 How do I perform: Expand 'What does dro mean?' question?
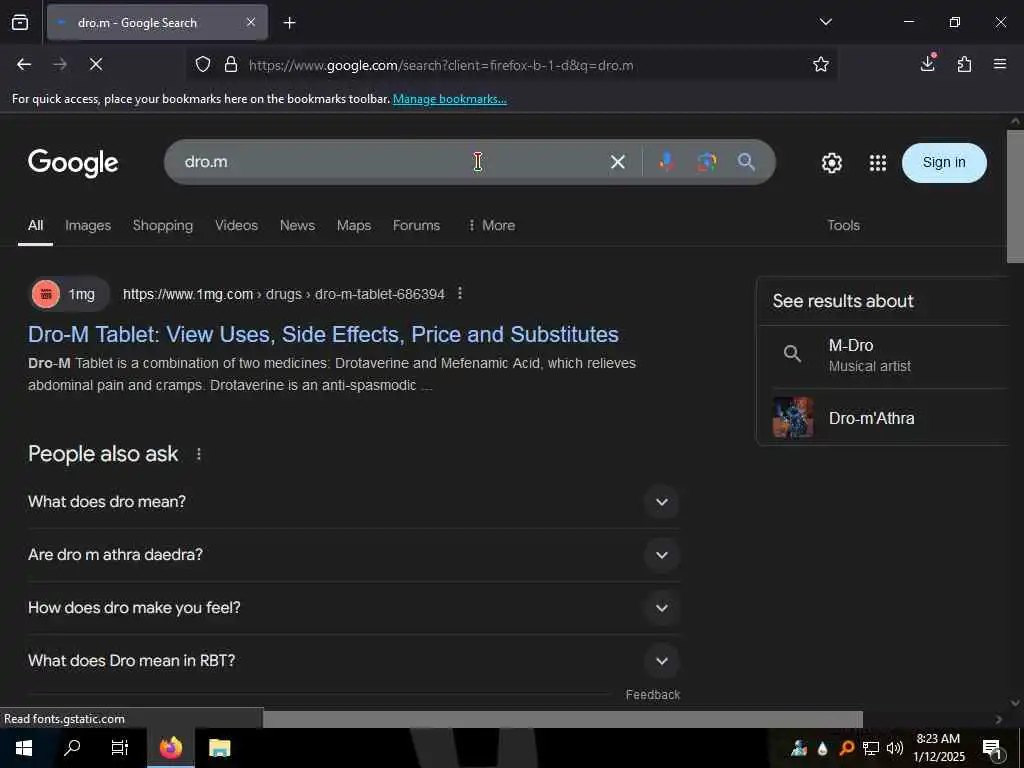tap(353, 502)
